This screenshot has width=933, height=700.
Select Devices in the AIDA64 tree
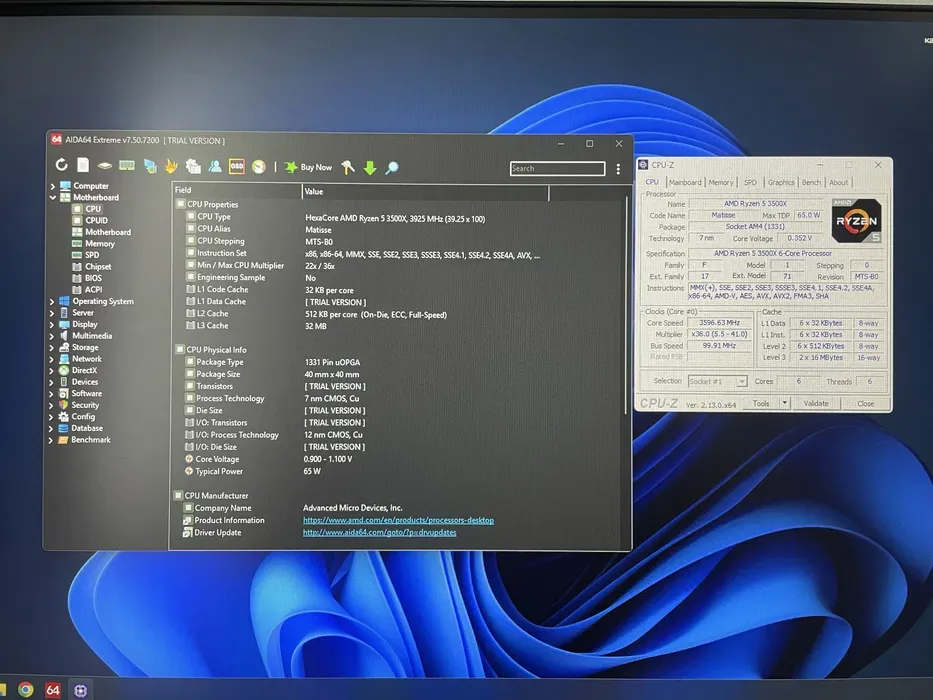tap(85, 382)
